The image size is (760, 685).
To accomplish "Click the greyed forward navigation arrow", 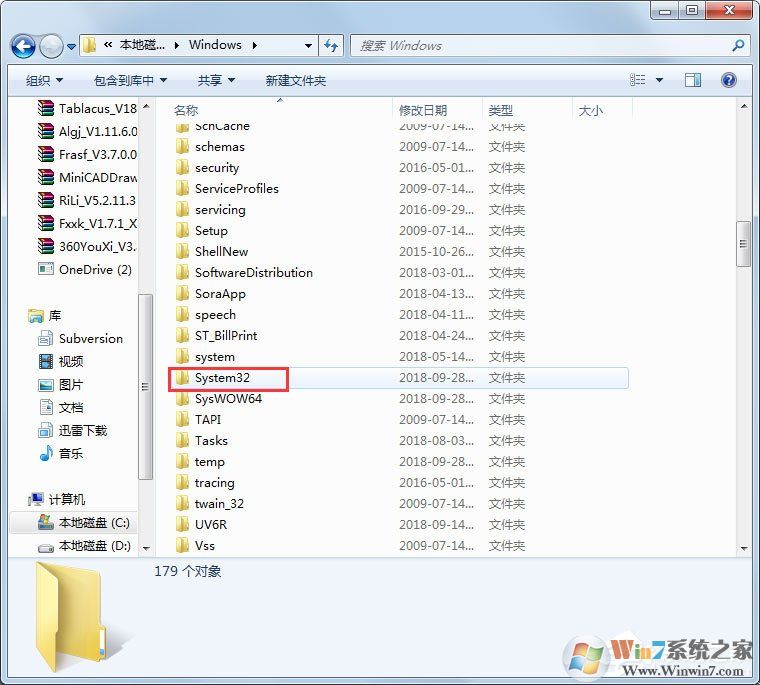I will click(x=51, y=47).
